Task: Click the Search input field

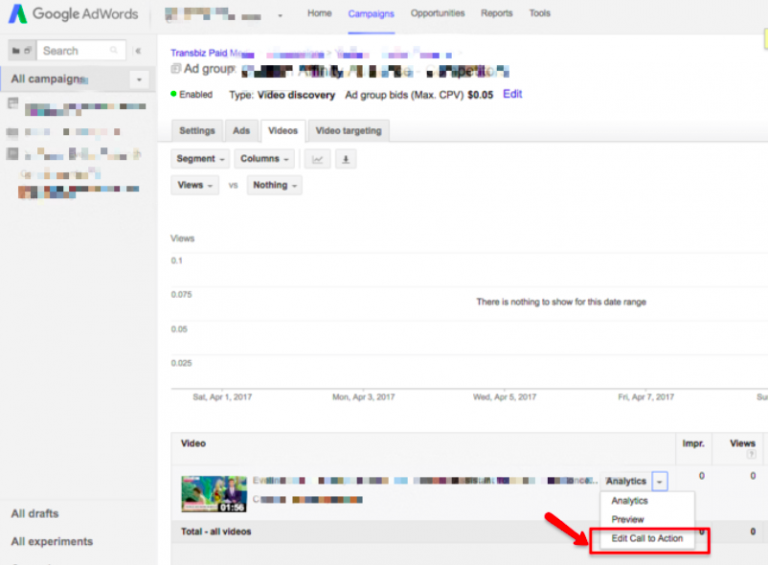Action: point(81,50)
